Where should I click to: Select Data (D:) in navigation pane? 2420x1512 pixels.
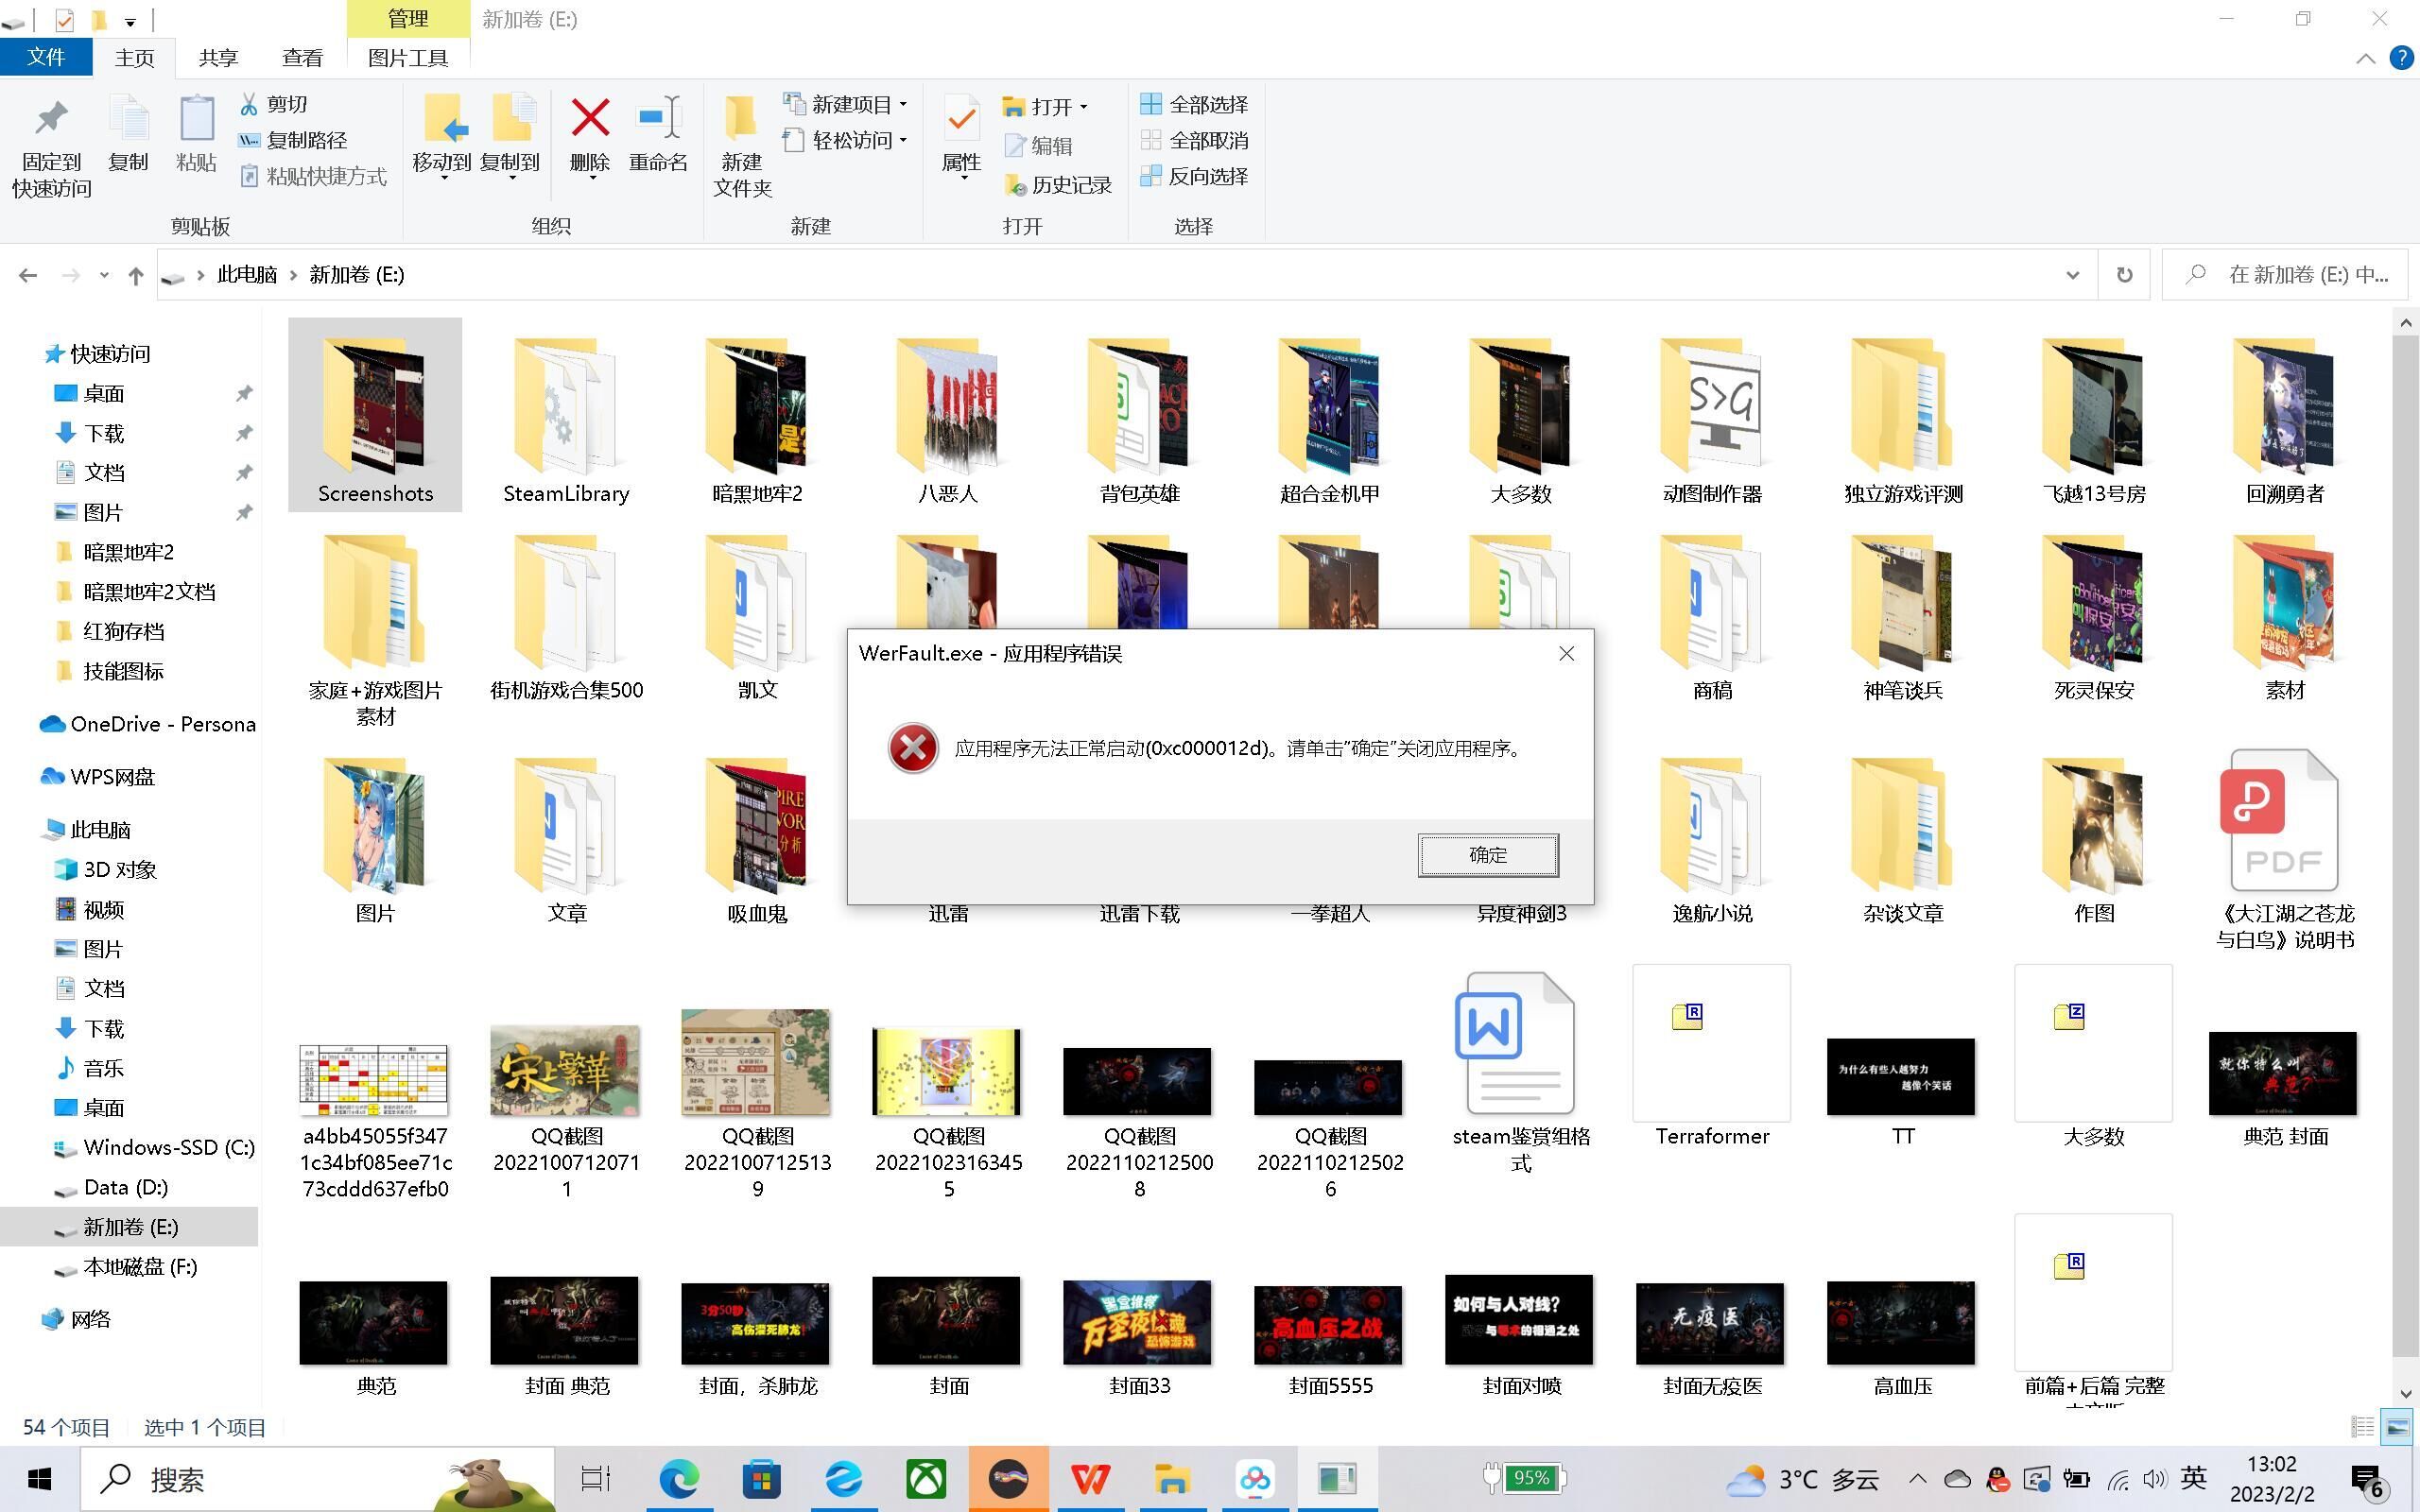pos(111,1187)
